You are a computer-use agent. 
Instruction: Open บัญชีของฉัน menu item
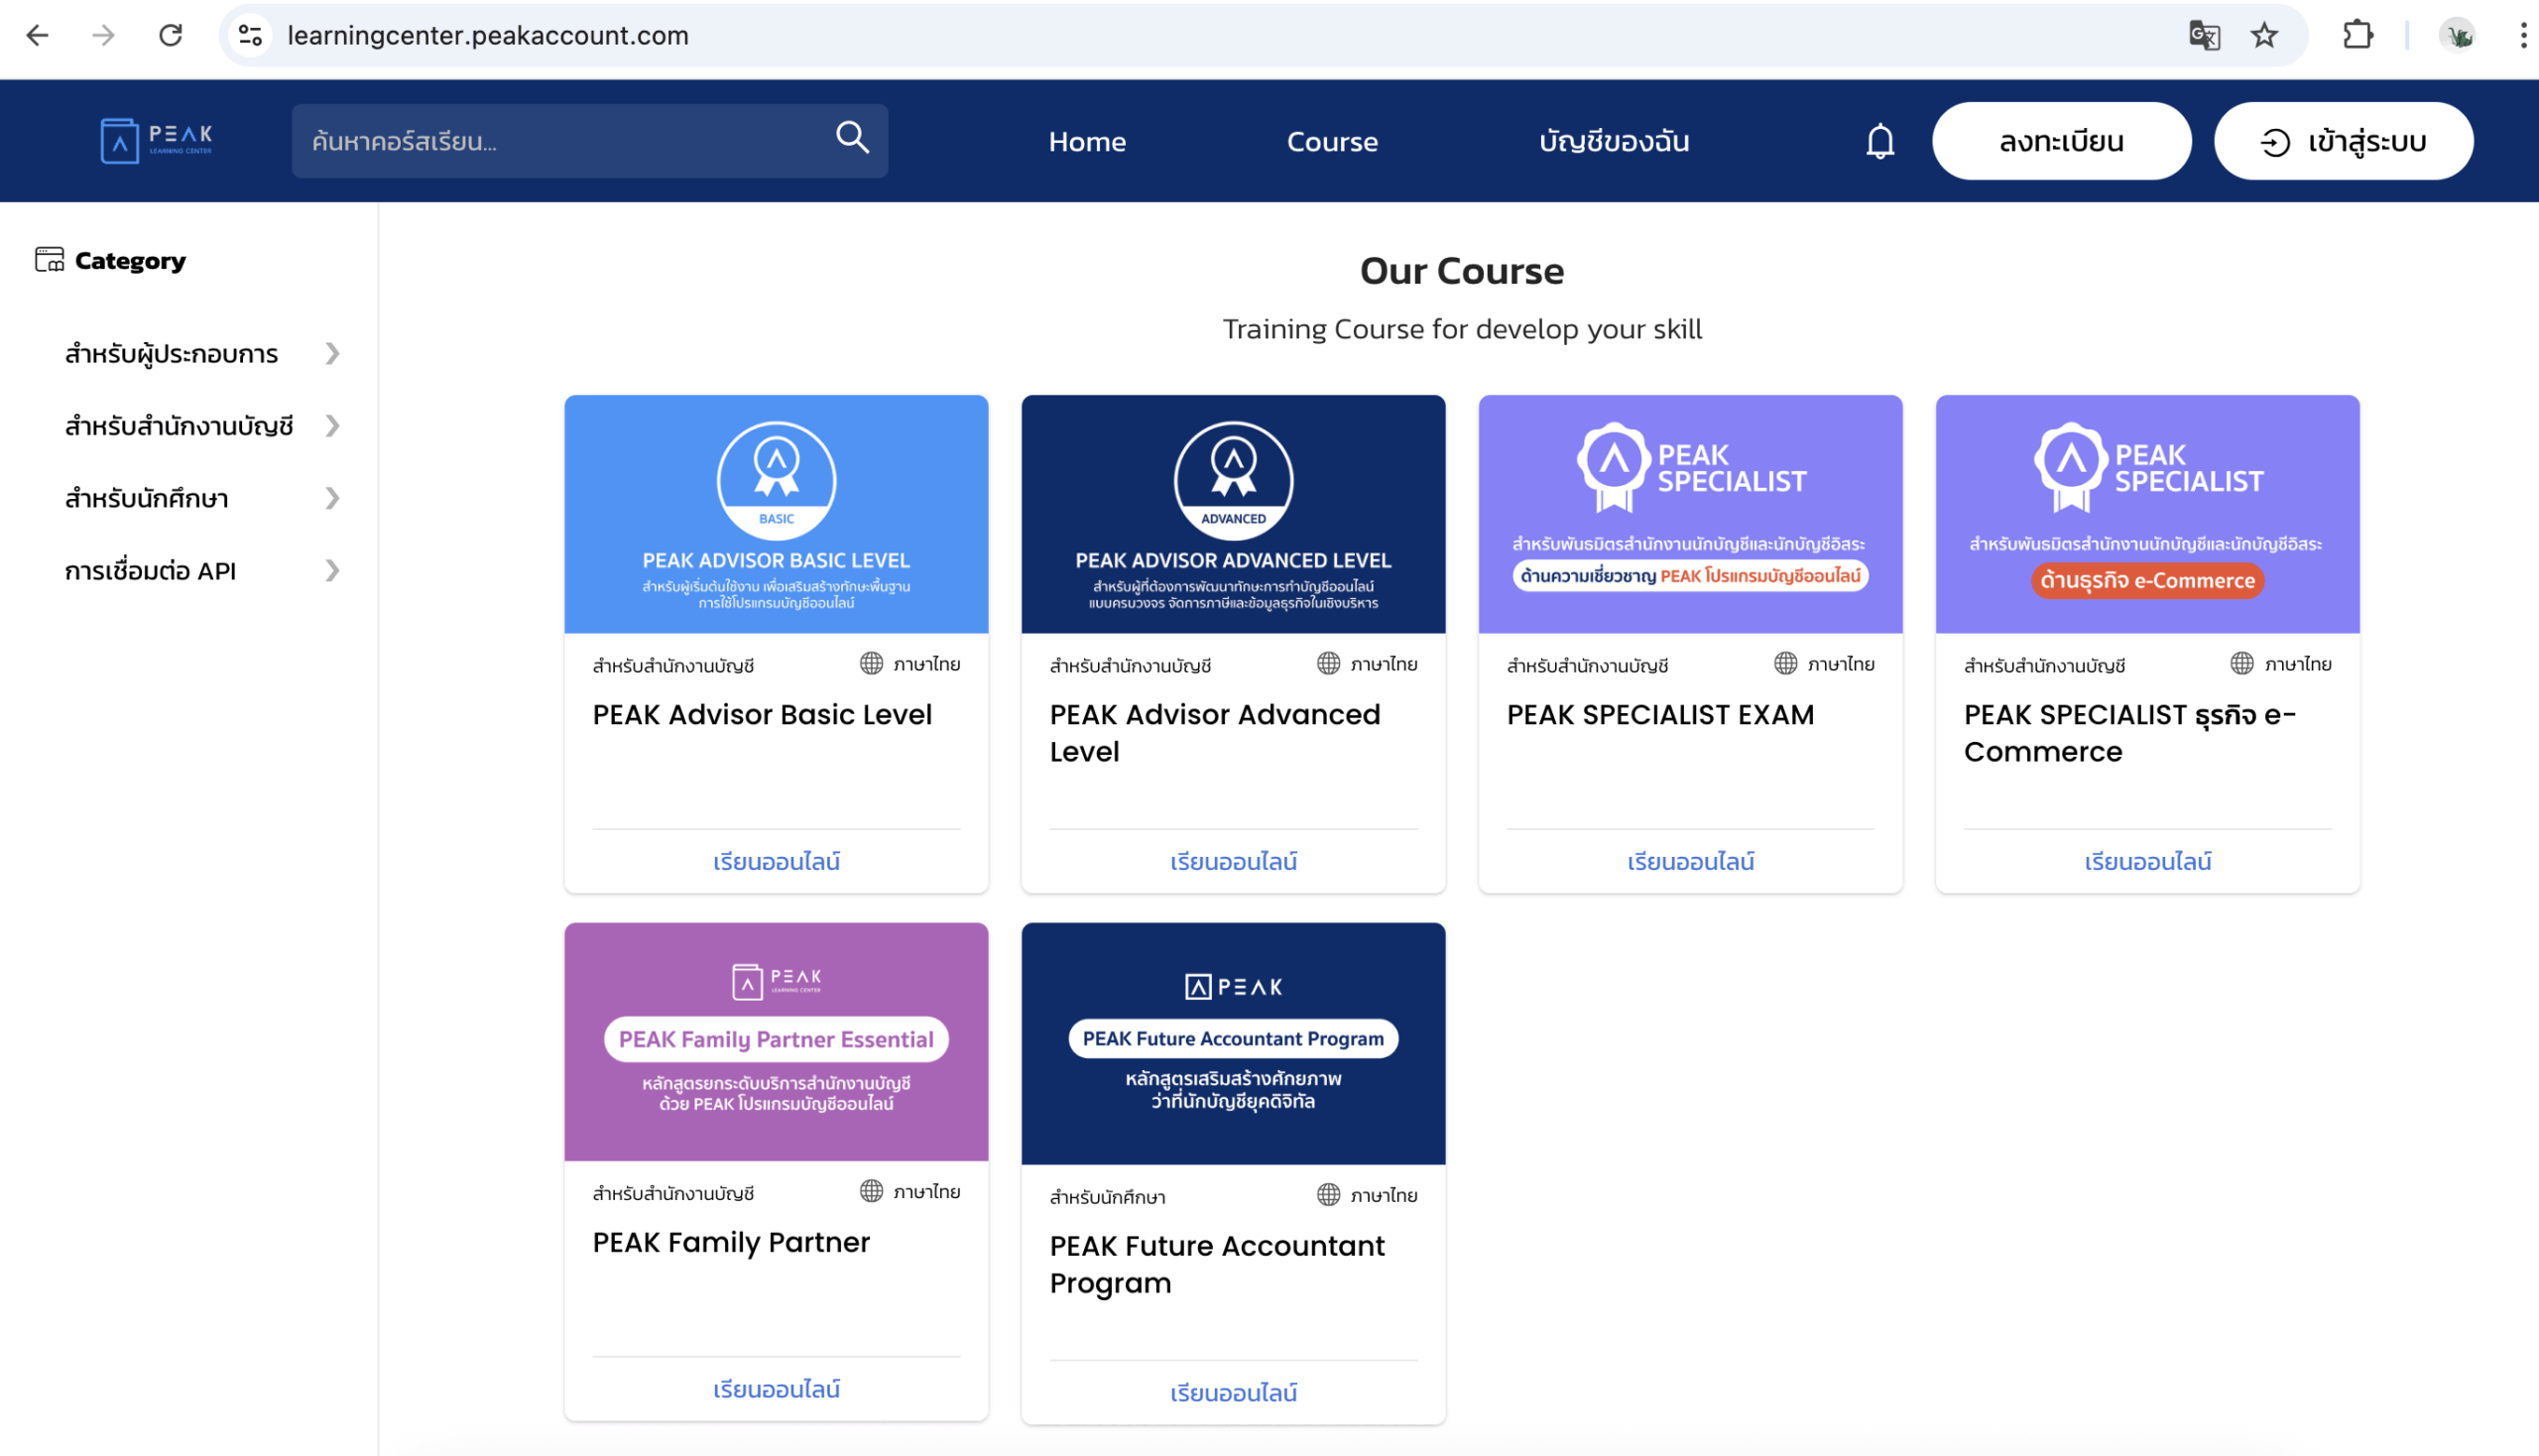pyautogui.click(x=1614, y=141)
